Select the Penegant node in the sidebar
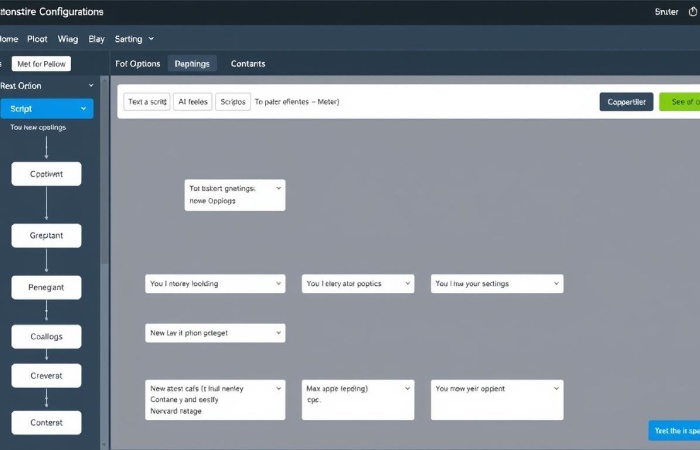Screen dimensions: 700x450 click(x=46, y=287)
